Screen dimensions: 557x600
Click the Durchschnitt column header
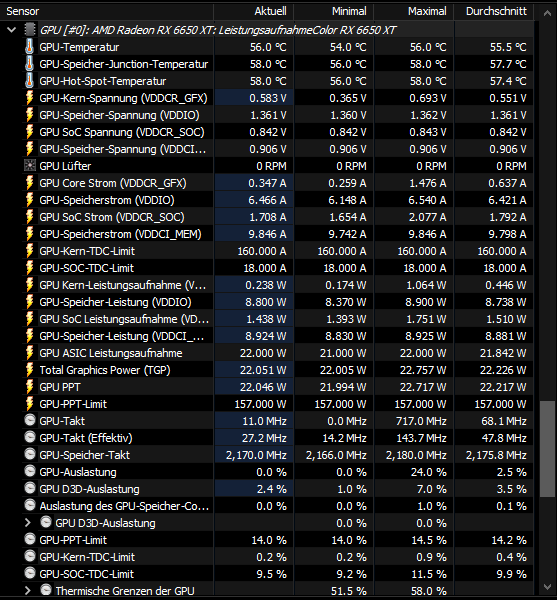(493, 11)
